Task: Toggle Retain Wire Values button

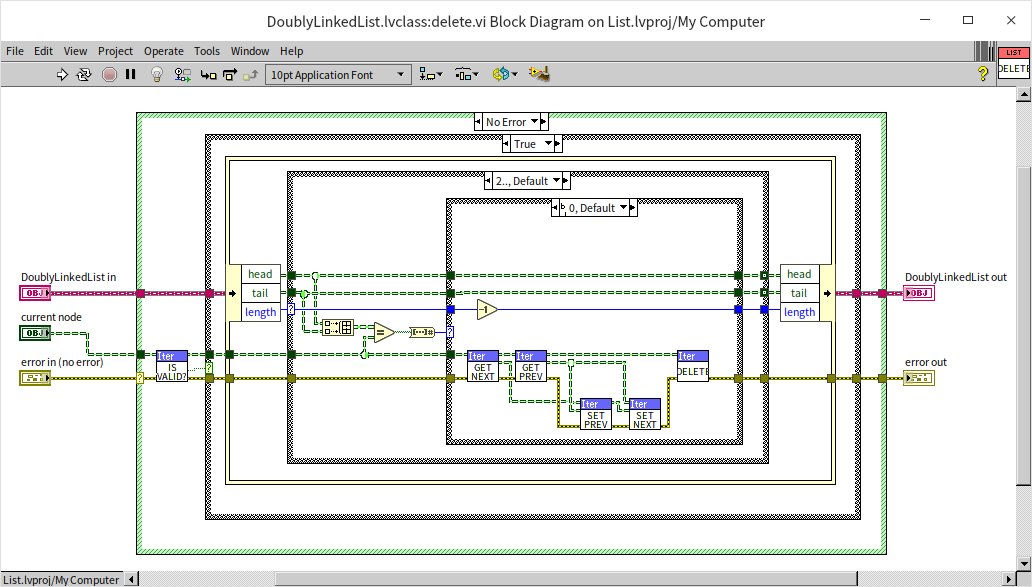Action: pos(182,74)
